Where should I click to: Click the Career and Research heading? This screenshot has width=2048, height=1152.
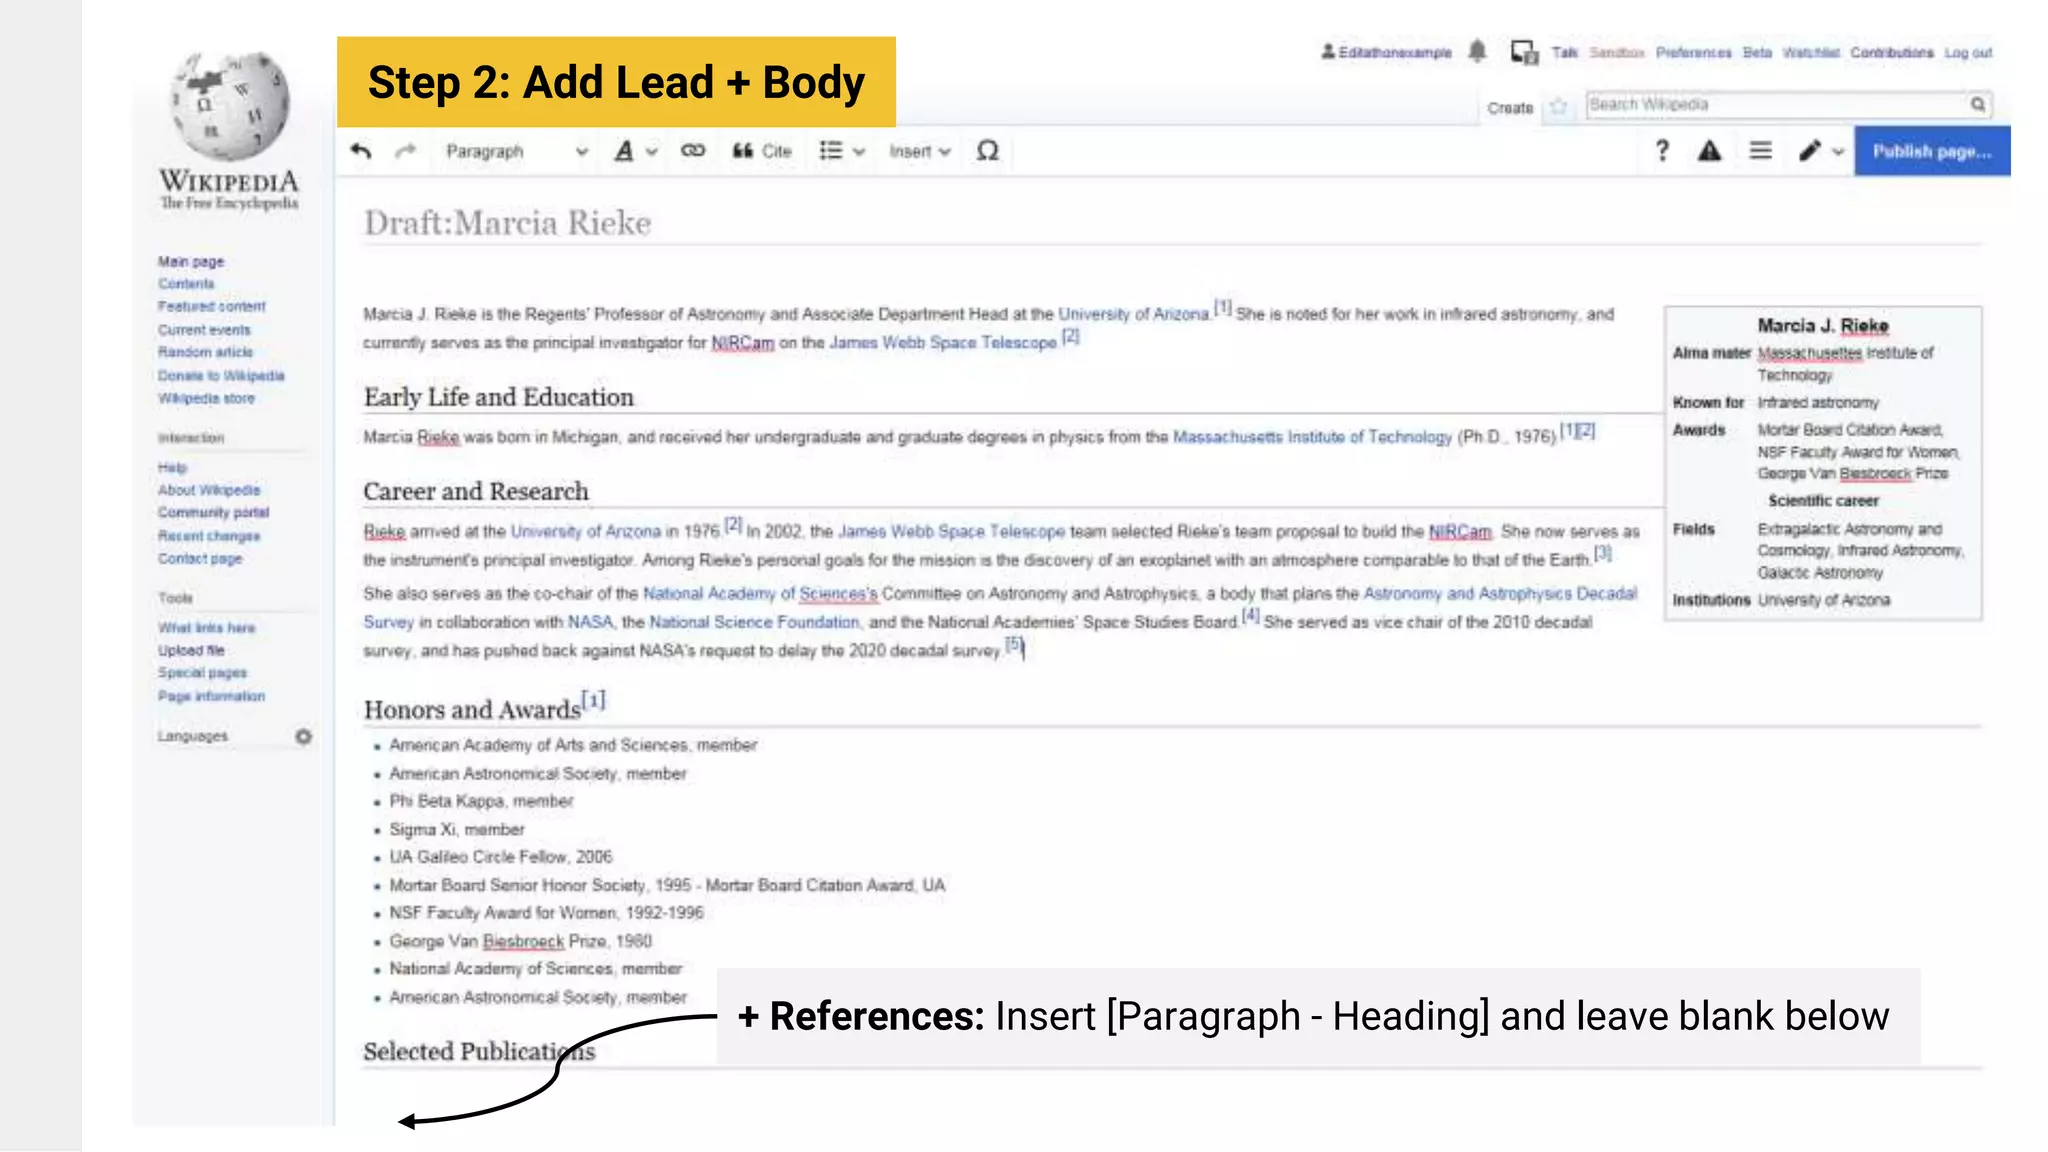click(x=476, y=491)
